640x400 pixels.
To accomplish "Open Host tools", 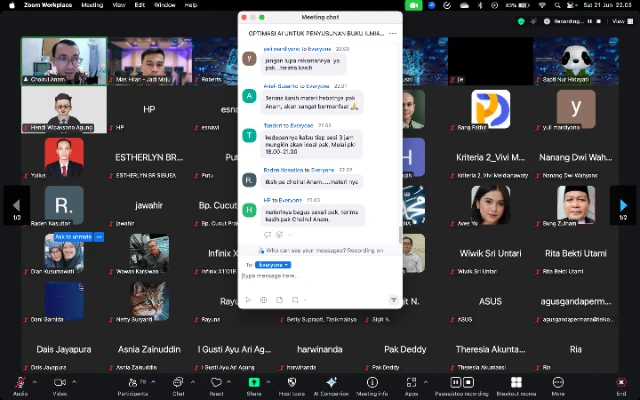I will (291, 383).
